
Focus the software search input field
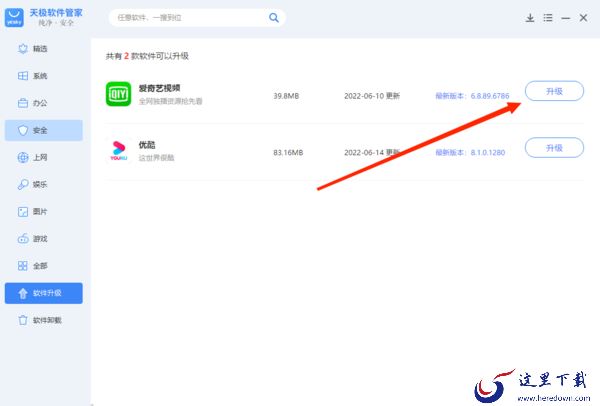click(x=197, y=18)
